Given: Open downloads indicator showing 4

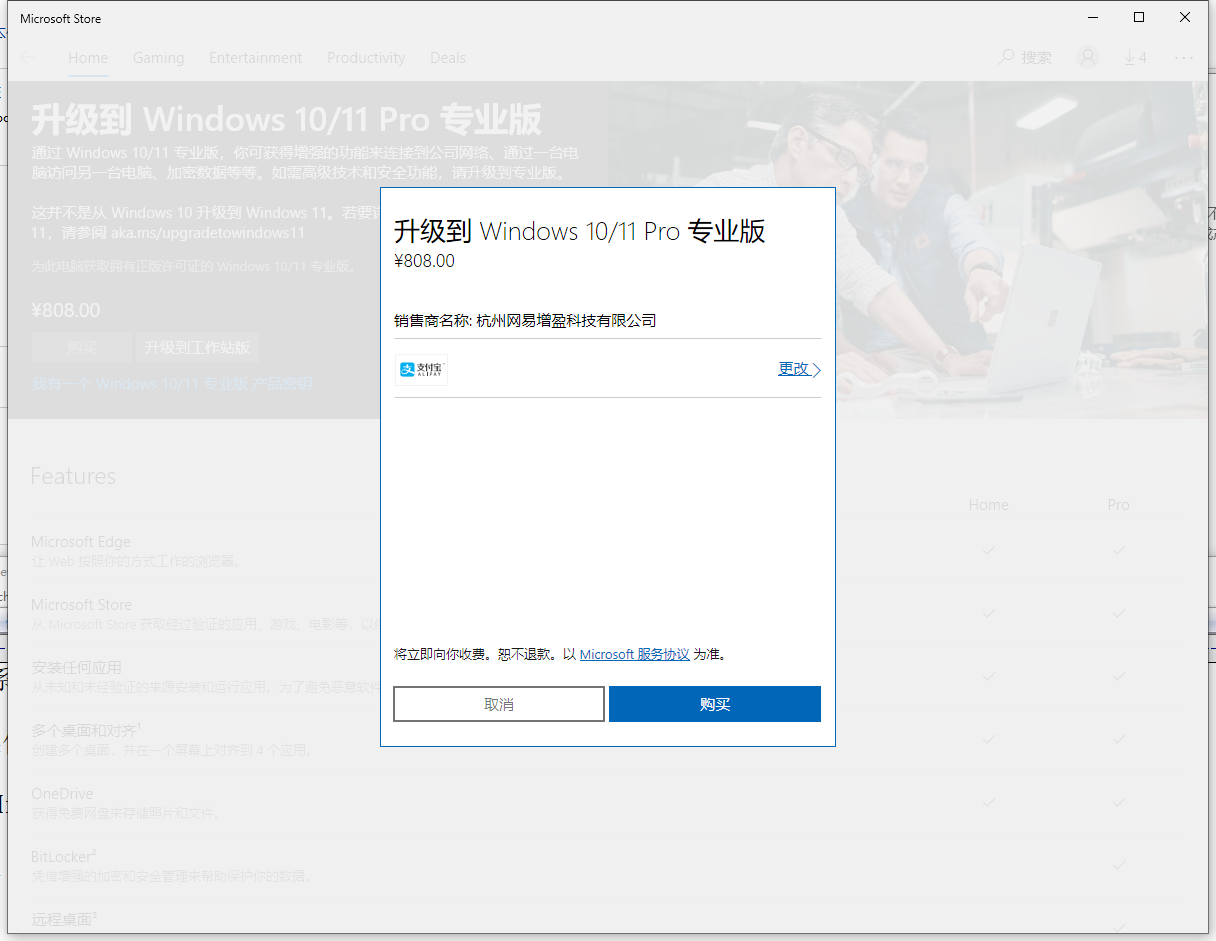Looking at the screenshot, I should [x=1135, y=58].
